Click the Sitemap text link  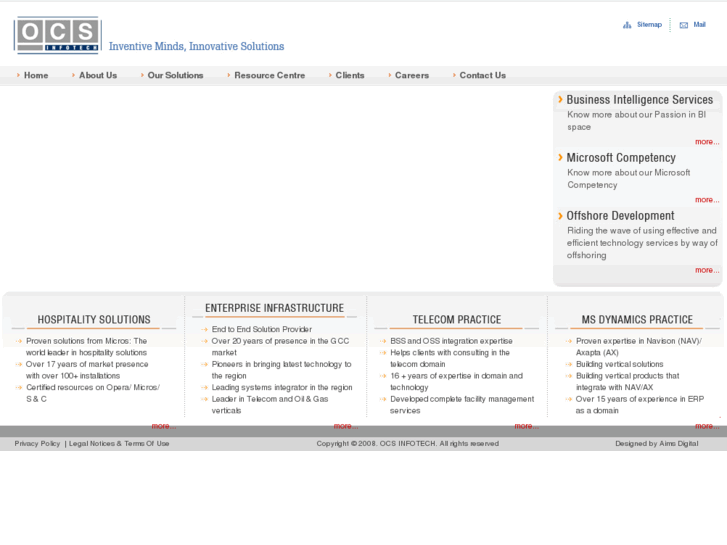tap(649, 25)
